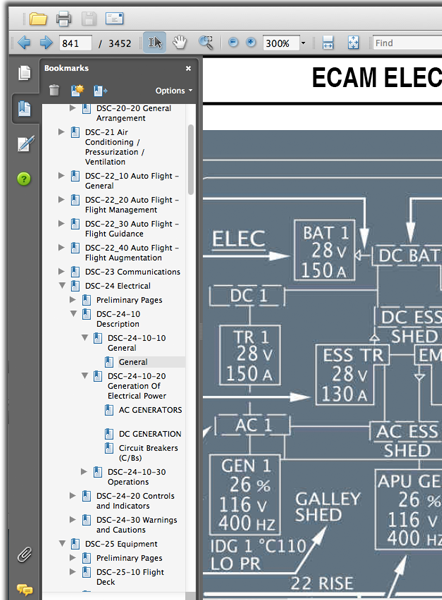Click the page number input field
Viewport: 442px width, 600px height.
point(75,43)
